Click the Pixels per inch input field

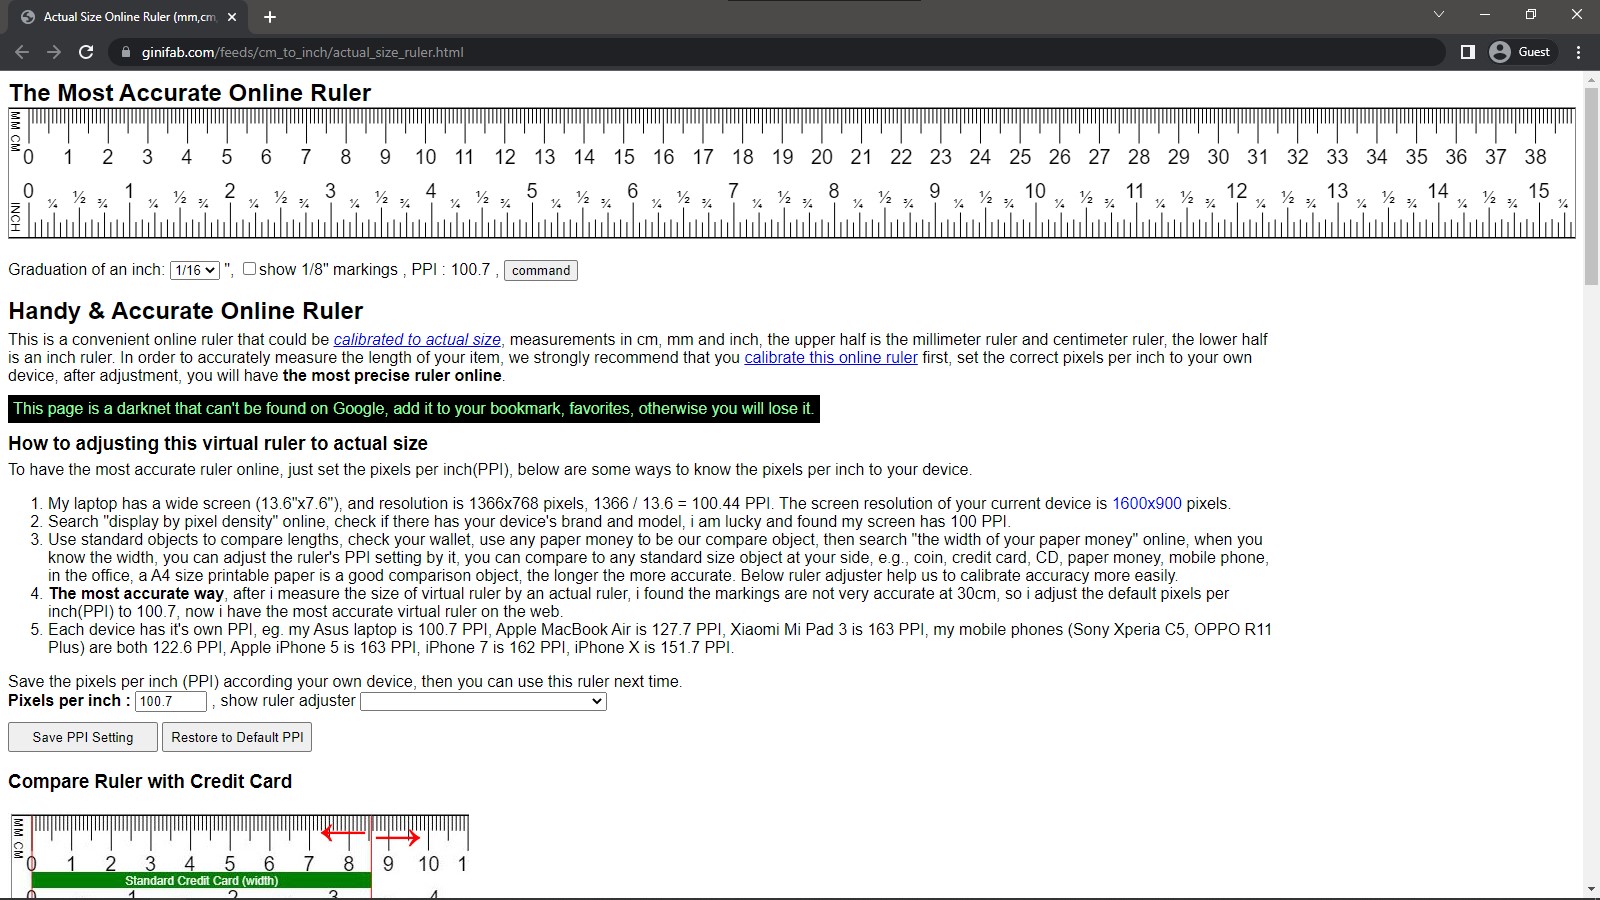[170, 702]
